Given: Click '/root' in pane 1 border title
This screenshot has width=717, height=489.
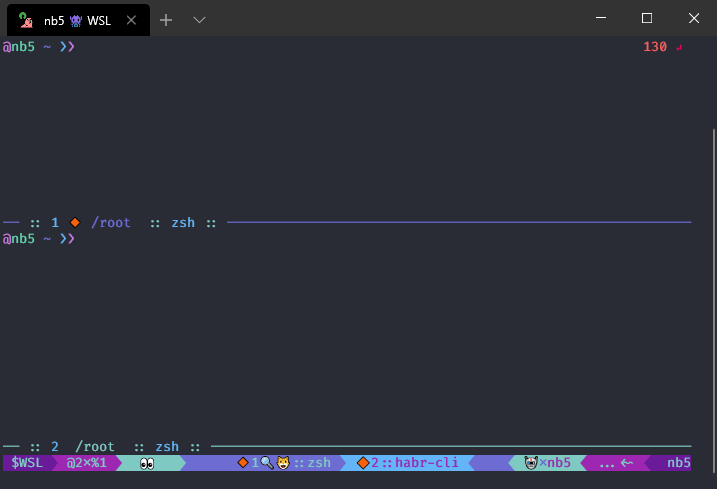Looking at the screenshot, I should 111,223.
